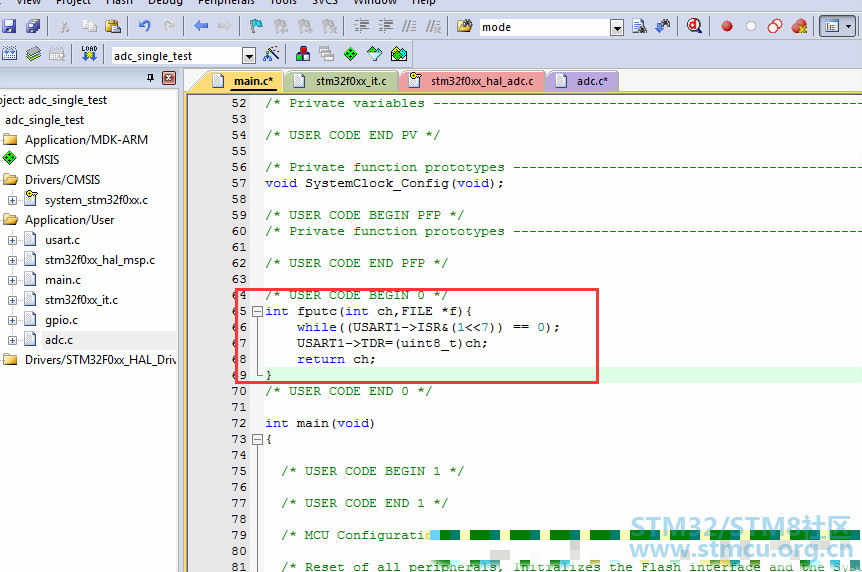Image resolution: width=862 pixels, height=572 pixels.
Task: Click the Manage Multi-Project Workspace icon
Action: (327, 54)
